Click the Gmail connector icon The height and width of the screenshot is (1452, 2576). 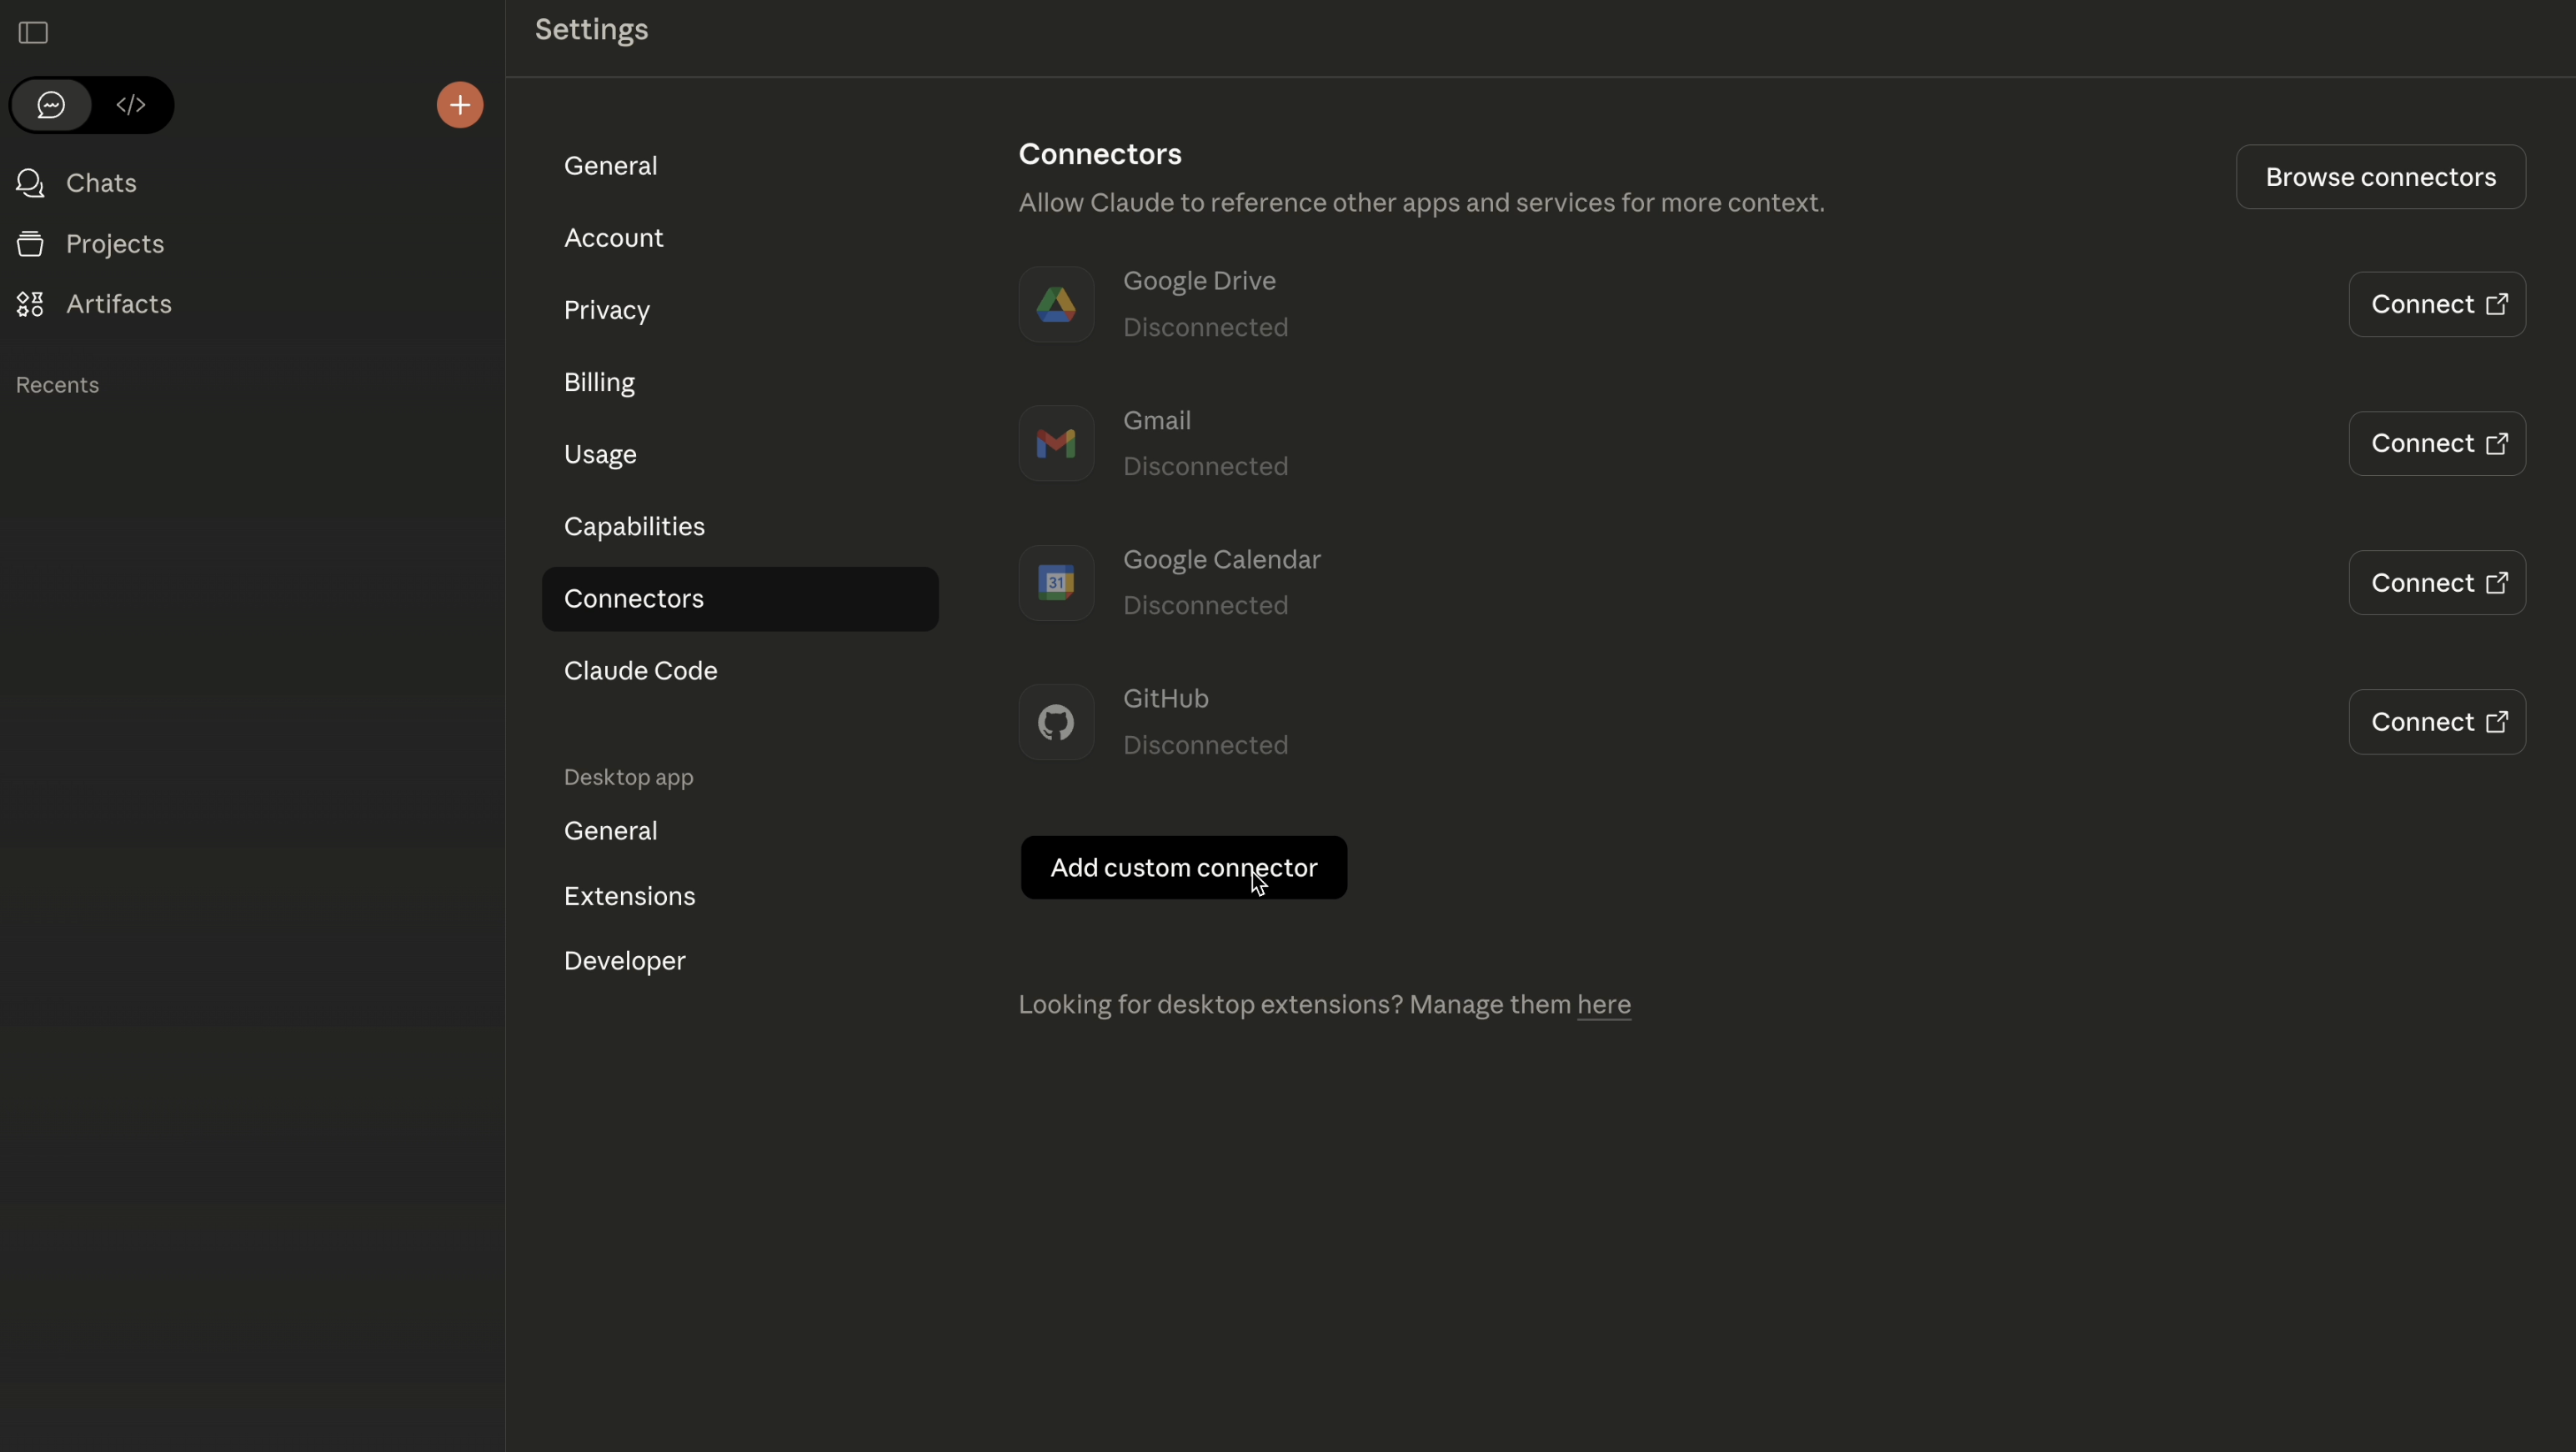pos(1056,443)
